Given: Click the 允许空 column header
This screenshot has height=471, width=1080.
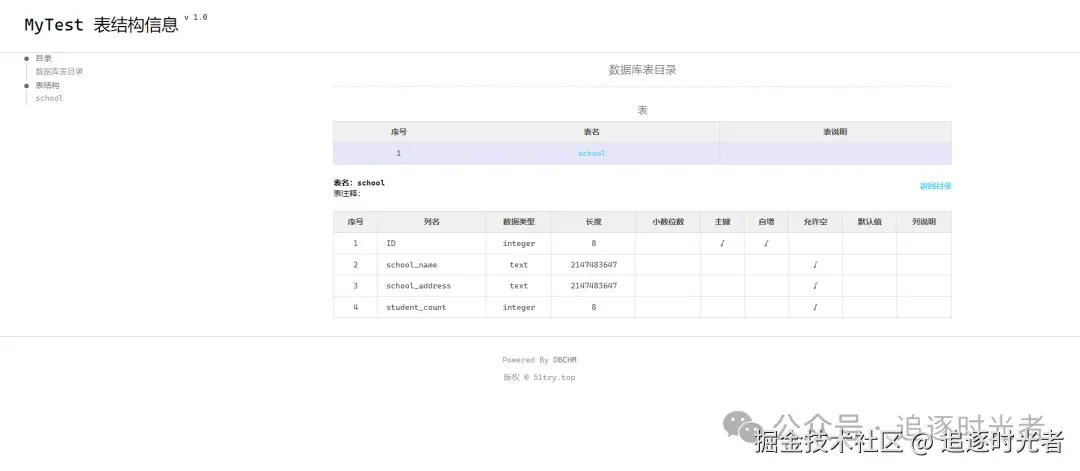Looking at the screenshot, I should [x=815, y=222].
